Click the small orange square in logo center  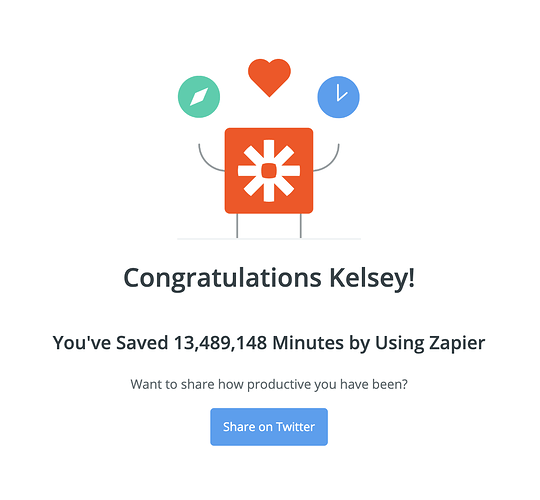coord(269,171)
